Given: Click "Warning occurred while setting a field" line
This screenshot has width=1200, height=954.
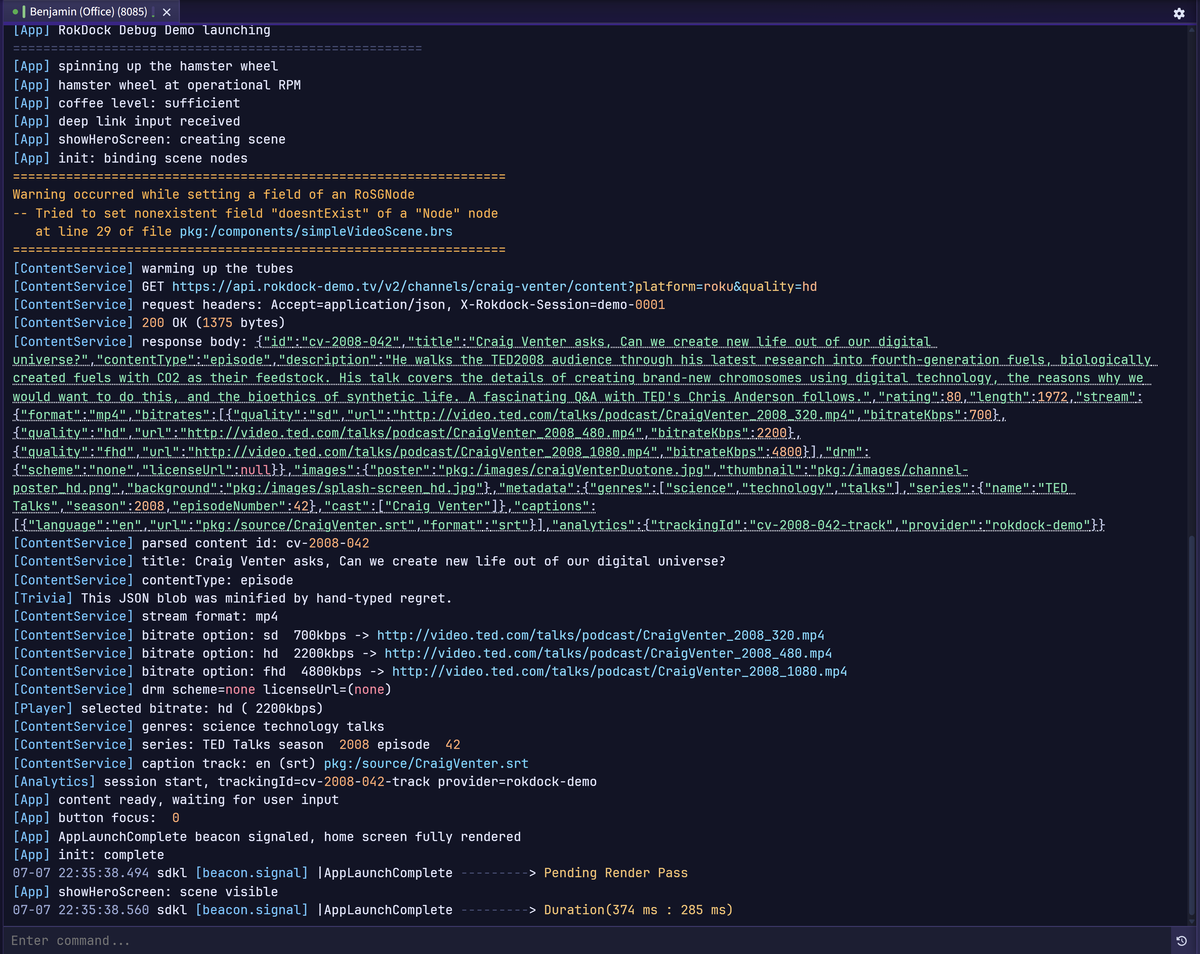Looking at the screenshot, I should [x=213, y=195].
